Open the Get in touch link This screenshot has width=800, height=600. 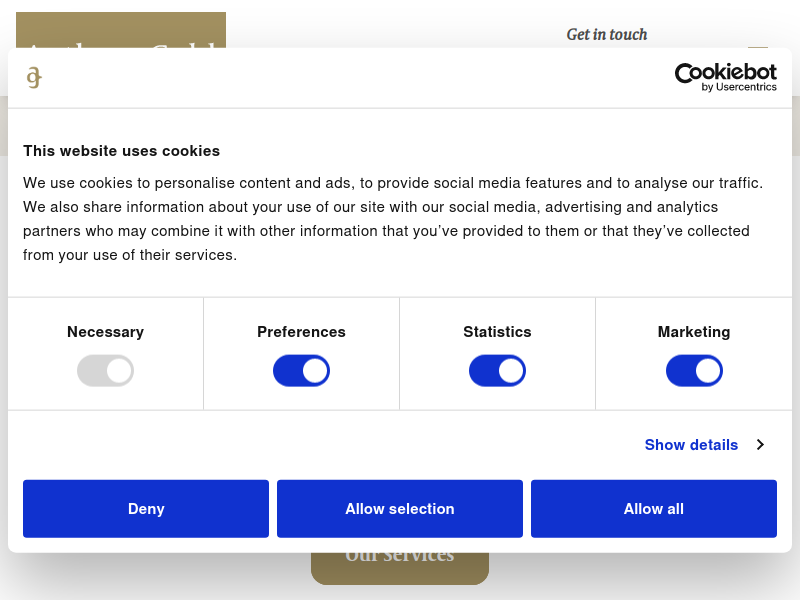click(x=607, y=34)
